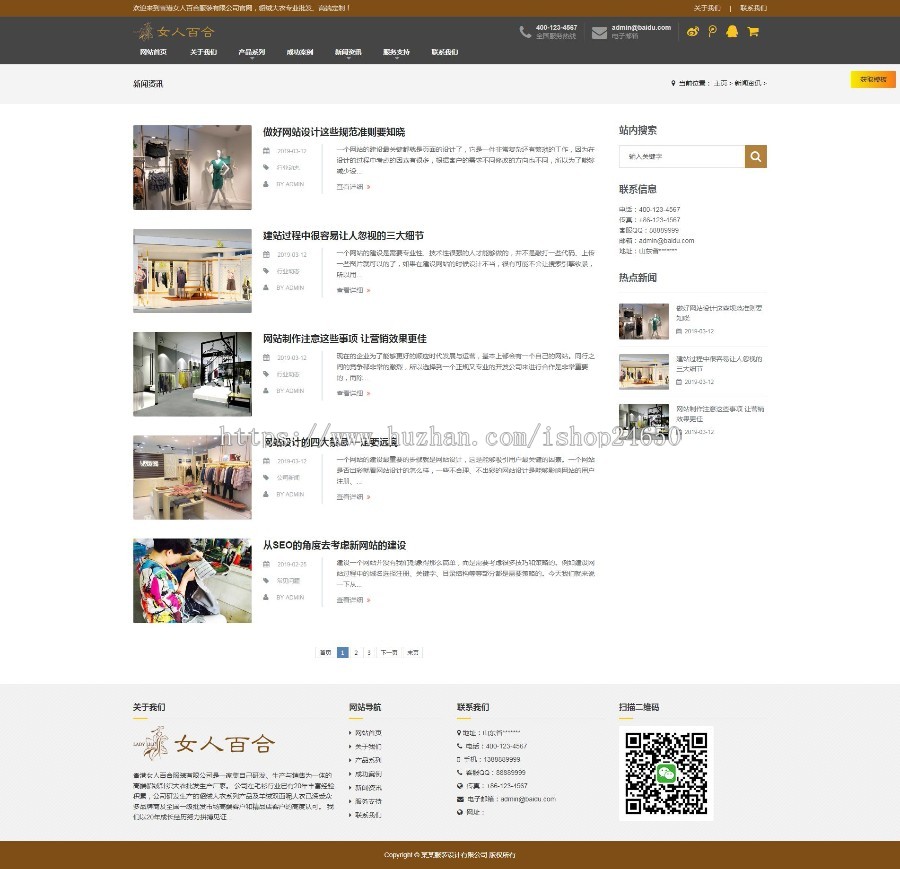Click the author icon of article 从SEO的角度去考虑新网站的建设
900x869 pixels.
(x=266, y=597)
